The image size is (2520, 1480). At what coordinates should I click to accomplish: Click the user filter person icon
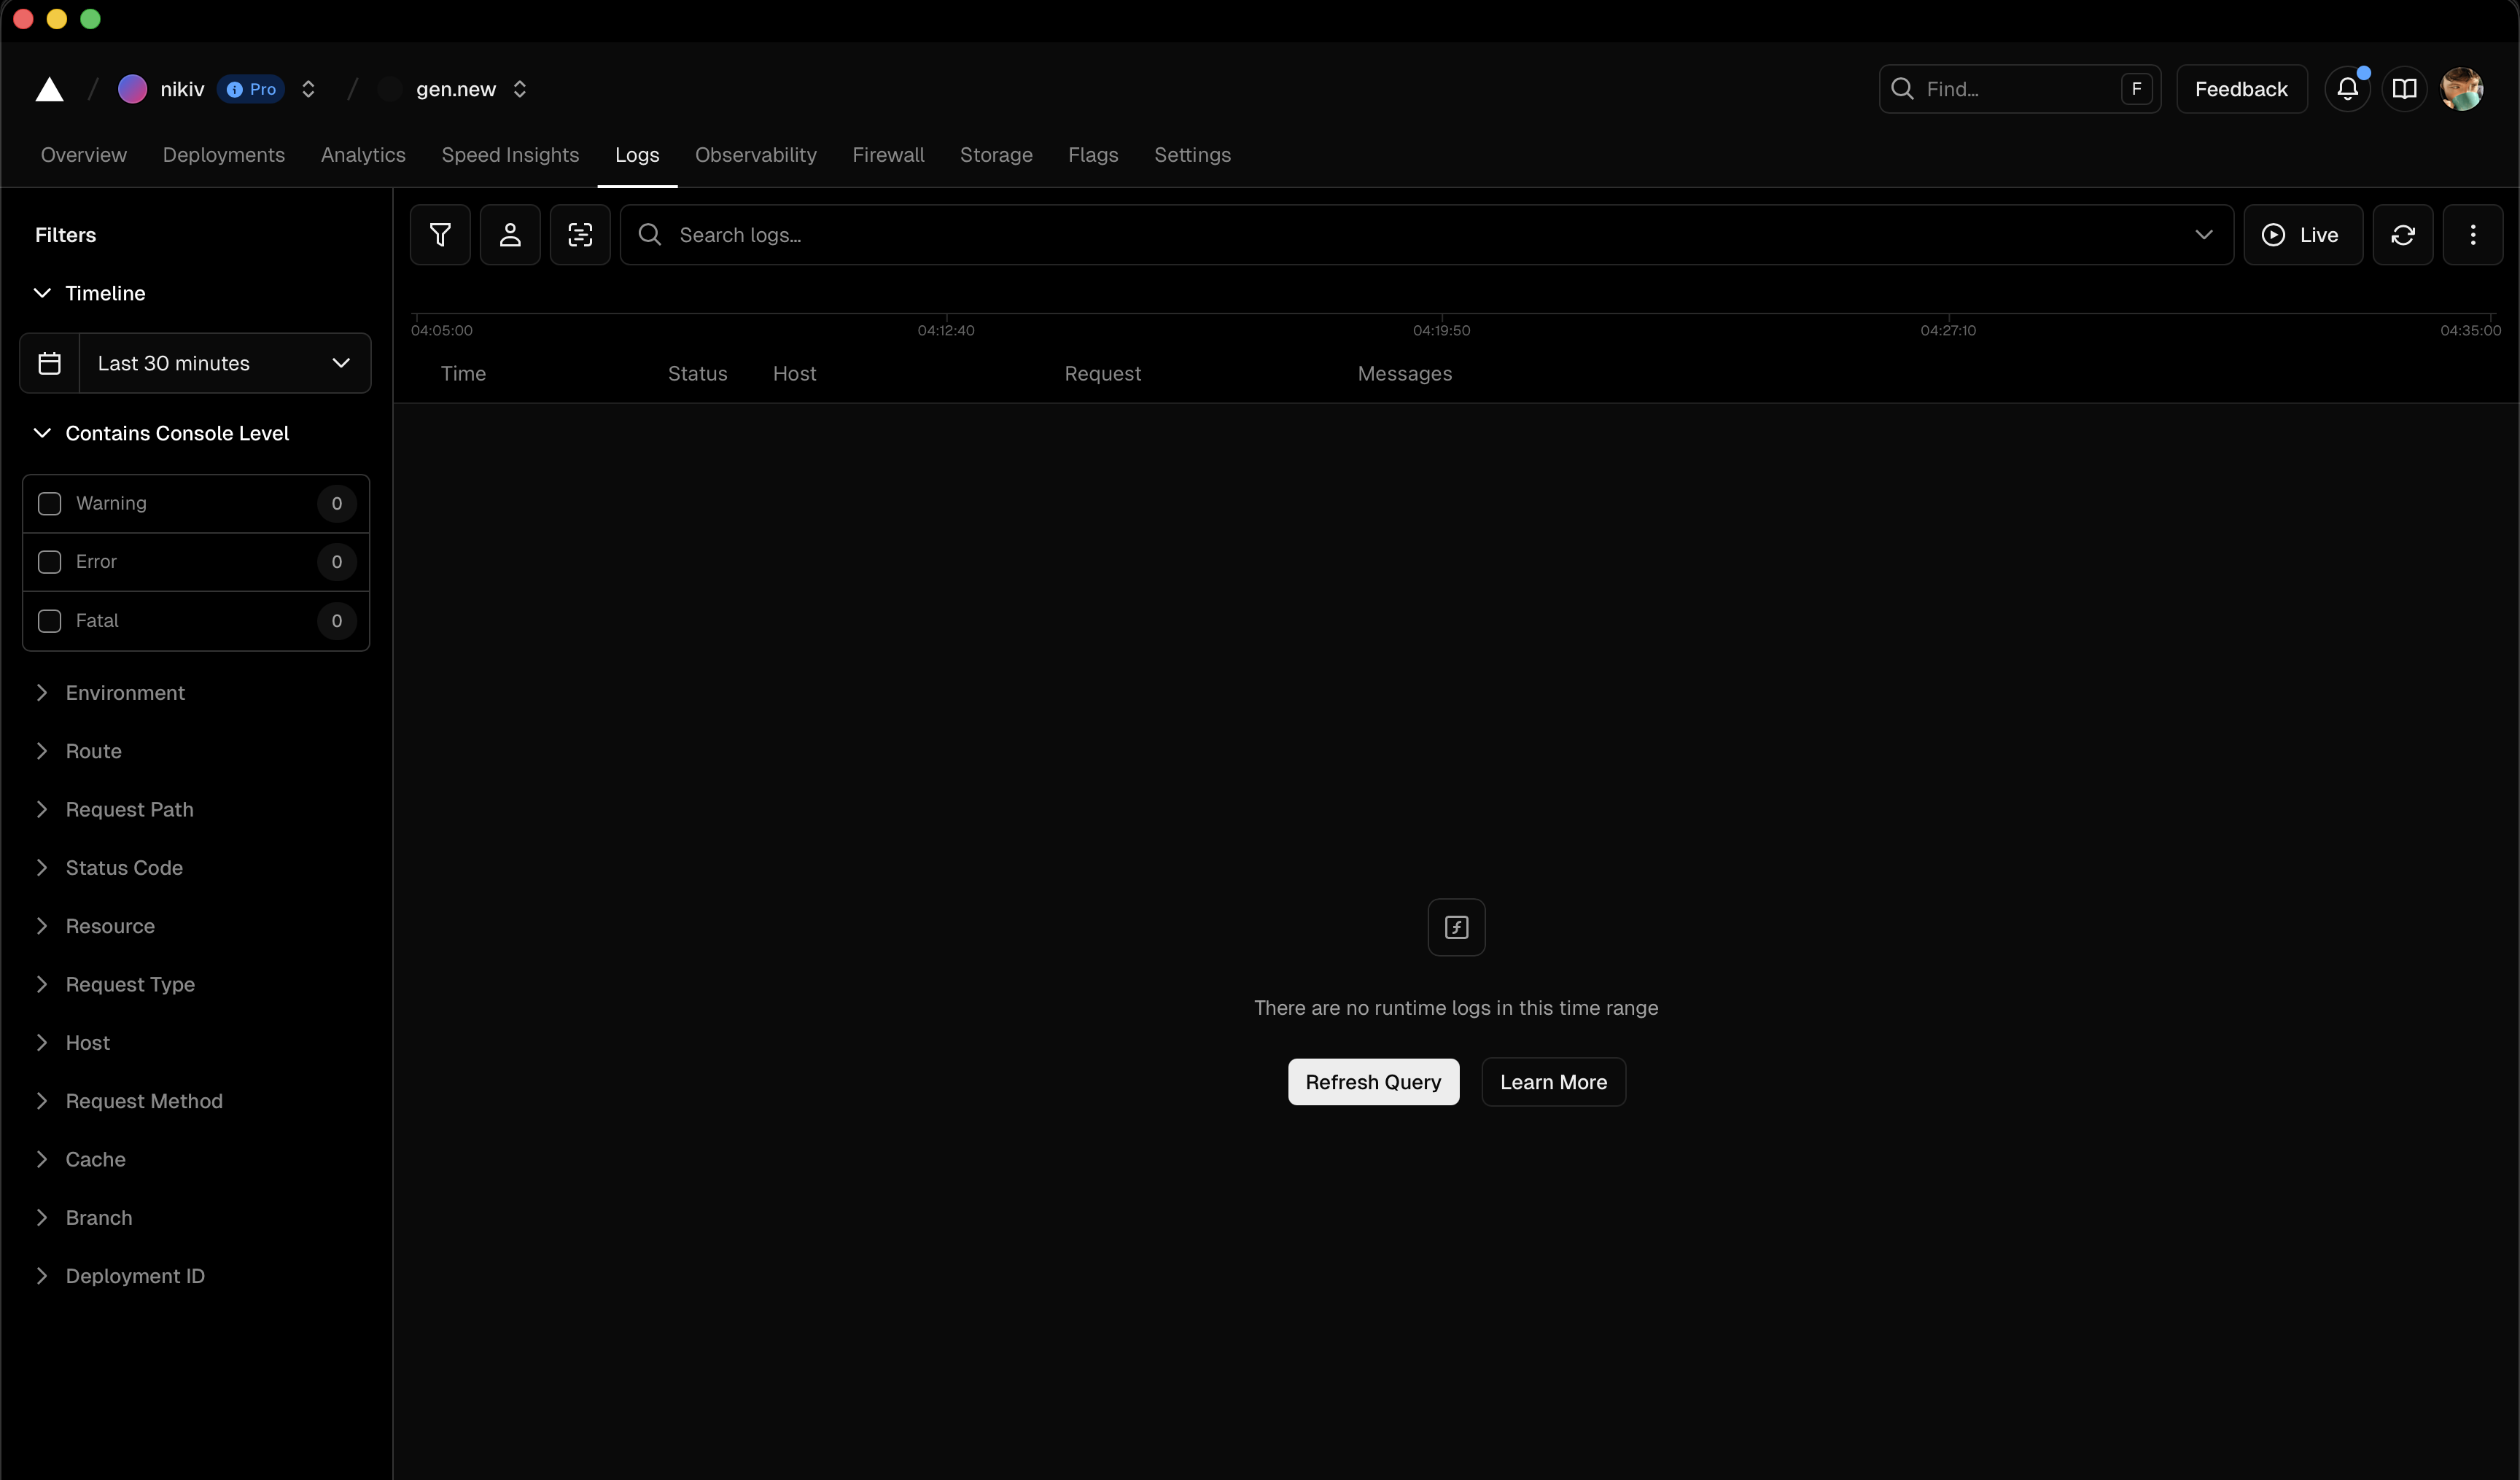click(x=510, y=235)
